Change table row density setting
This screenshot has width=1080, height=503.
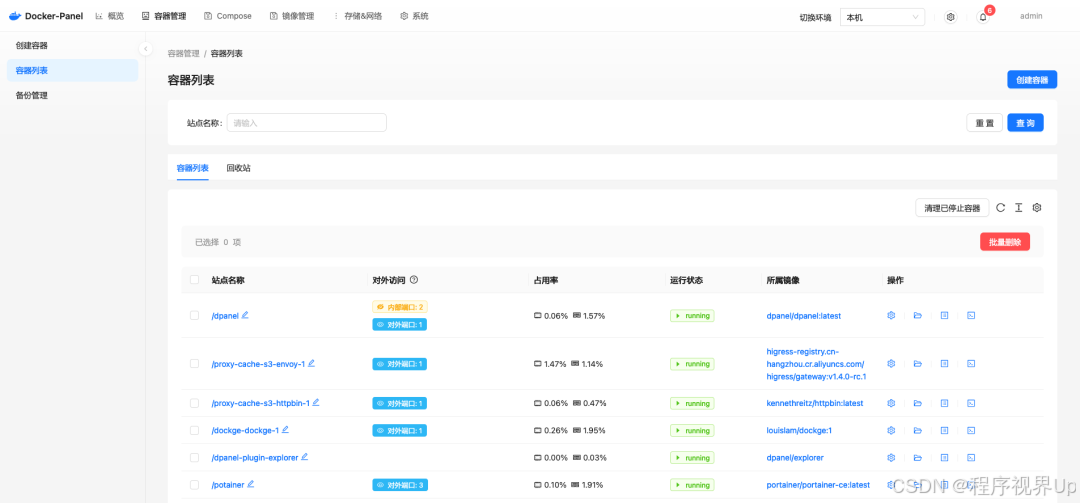[x=1019, y=207]
